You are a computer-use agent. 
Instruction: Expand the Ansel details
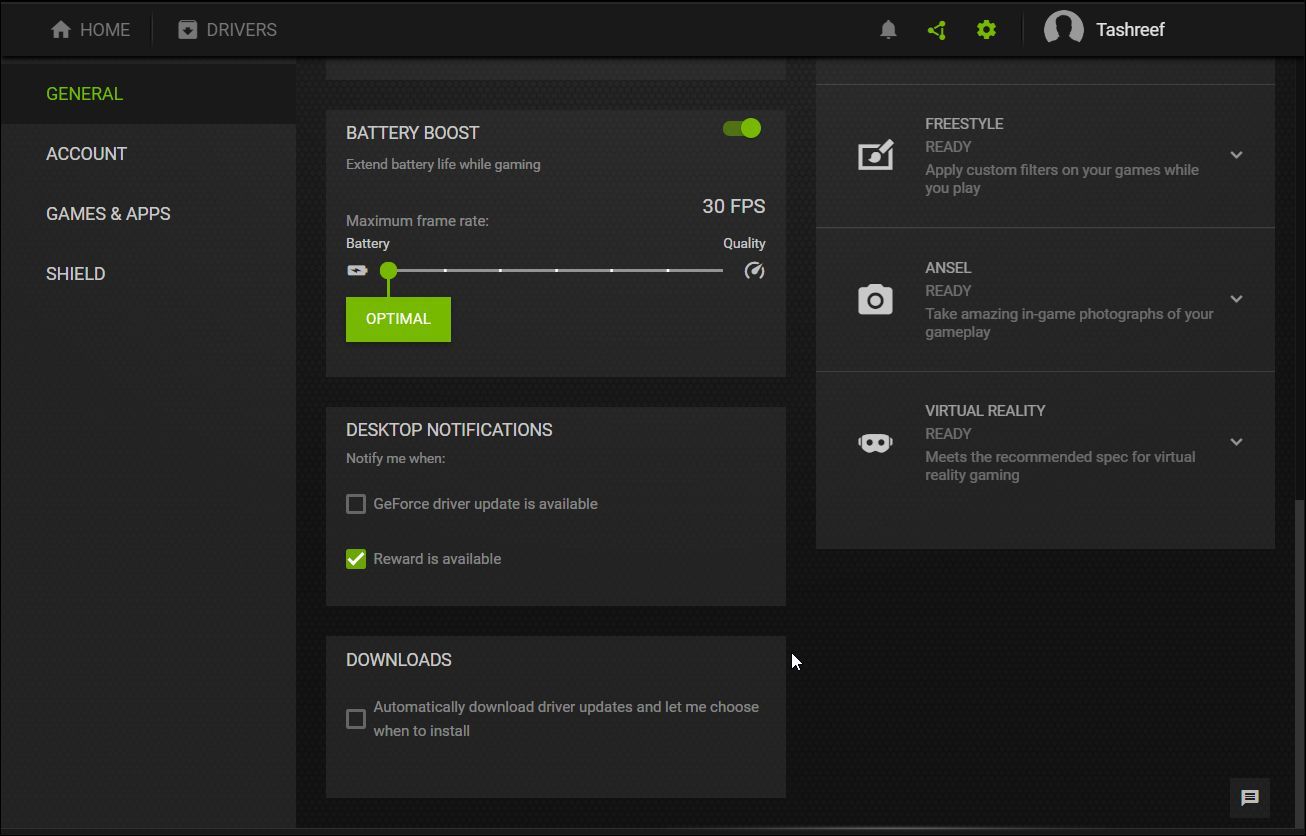pyautogui.click(x=1237, y=299)
